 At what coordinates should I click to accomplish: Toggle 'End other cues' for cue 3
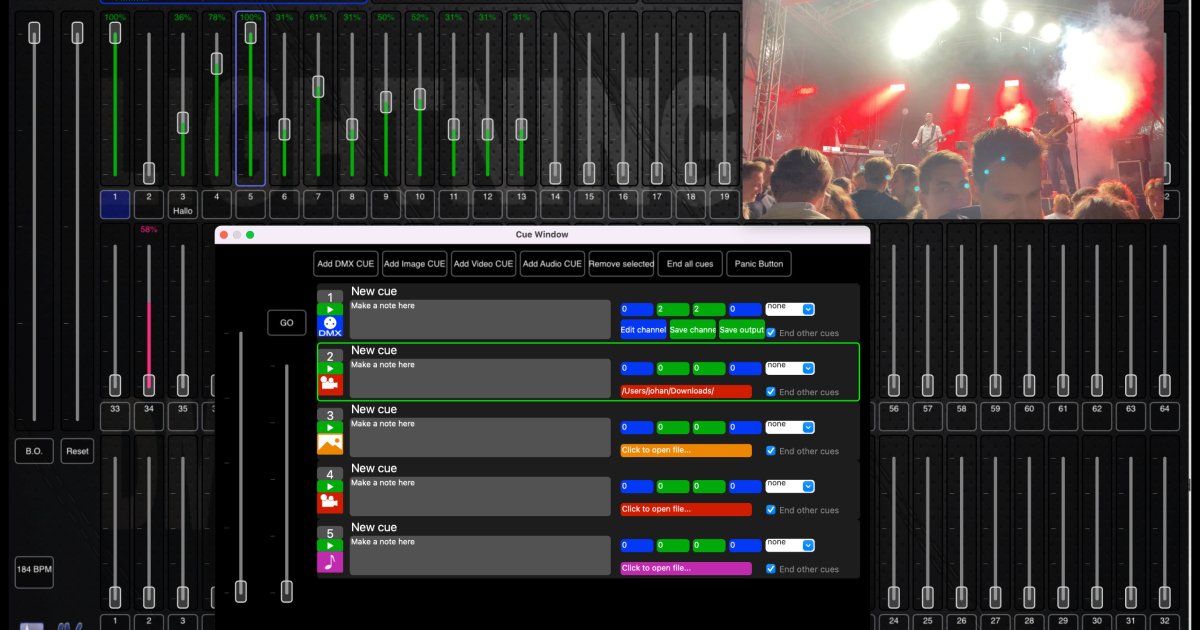pyautogui.click(x=771, y=450)
